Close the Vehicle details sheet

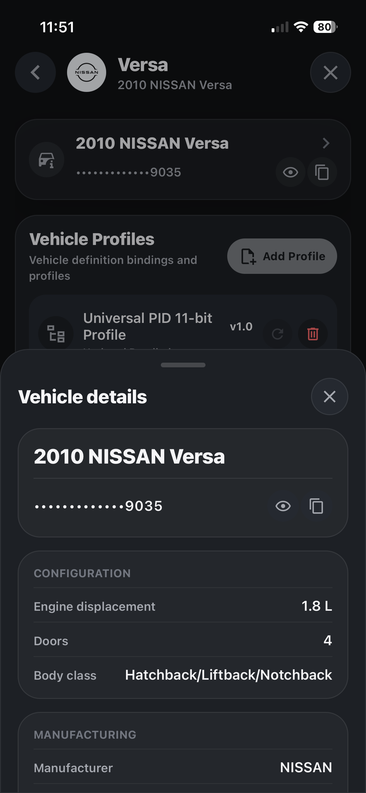tap(330, 396)
